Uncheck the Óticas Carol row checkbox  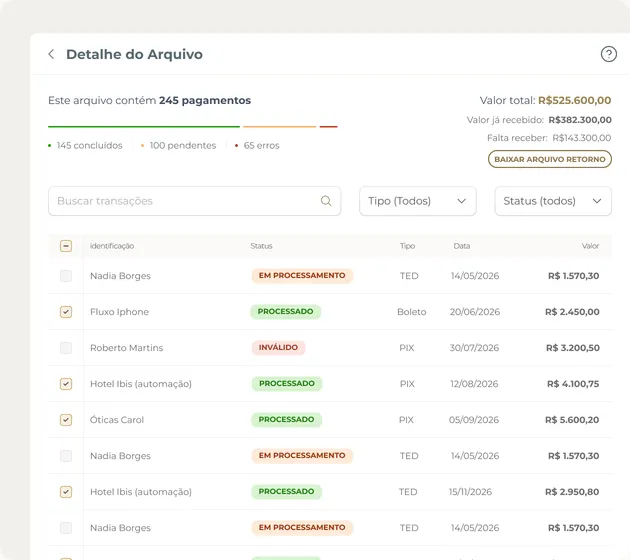66,420
